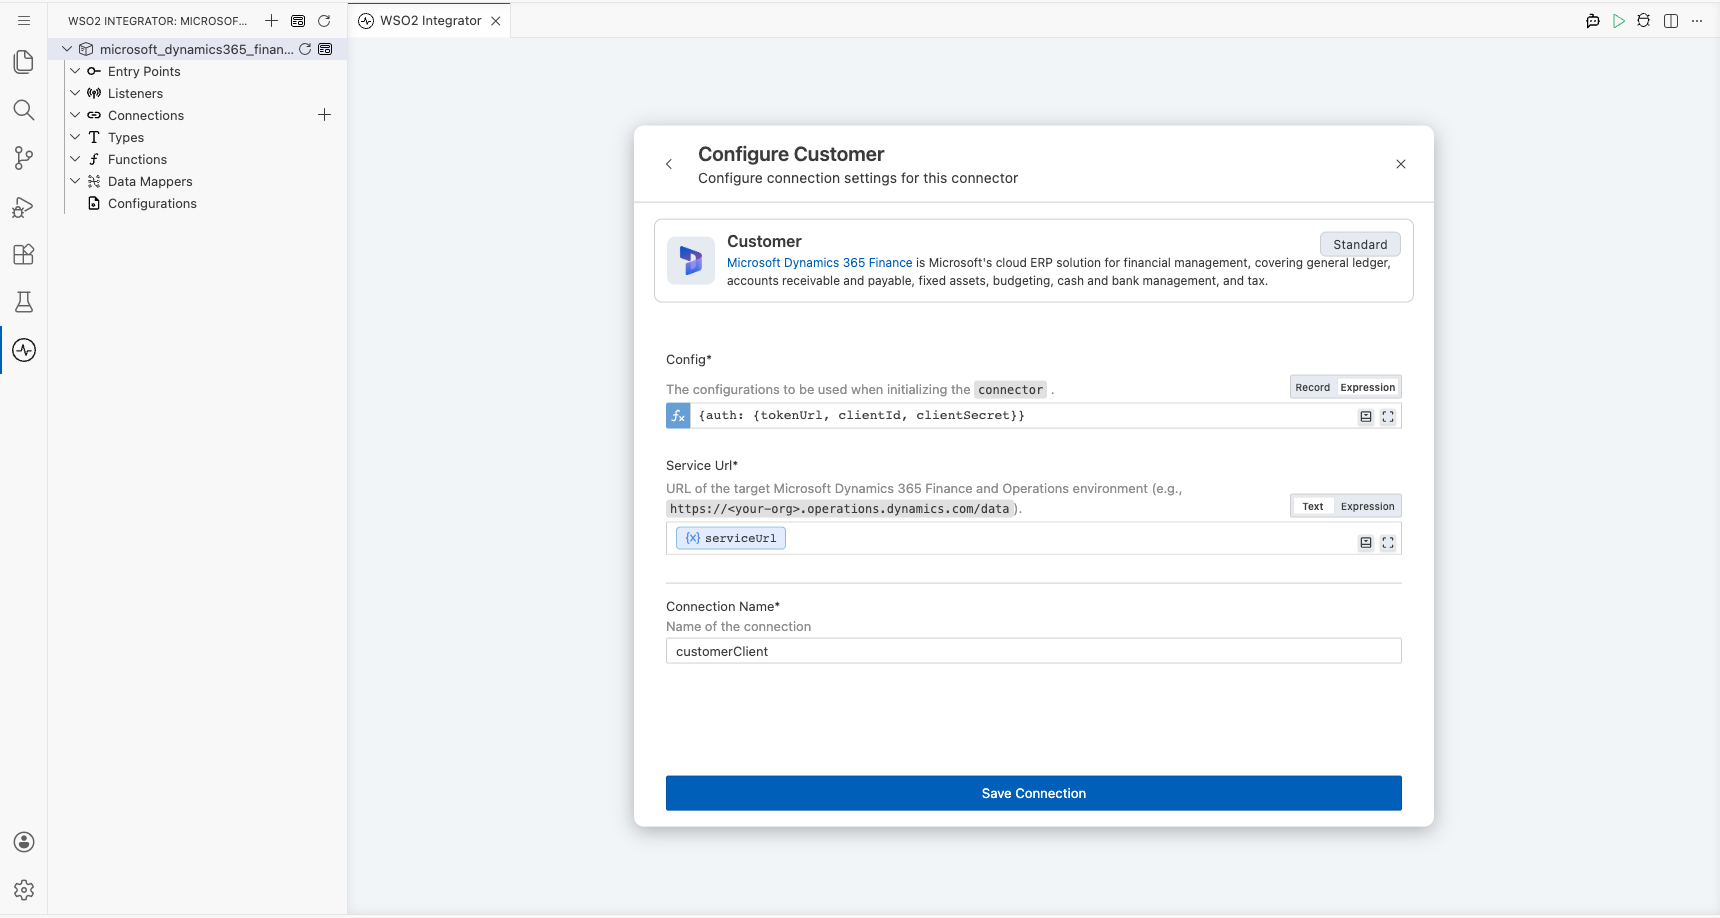The image size is (1720, 918).
Task: Expand the Data Mappers node
Action: (75, 181)
